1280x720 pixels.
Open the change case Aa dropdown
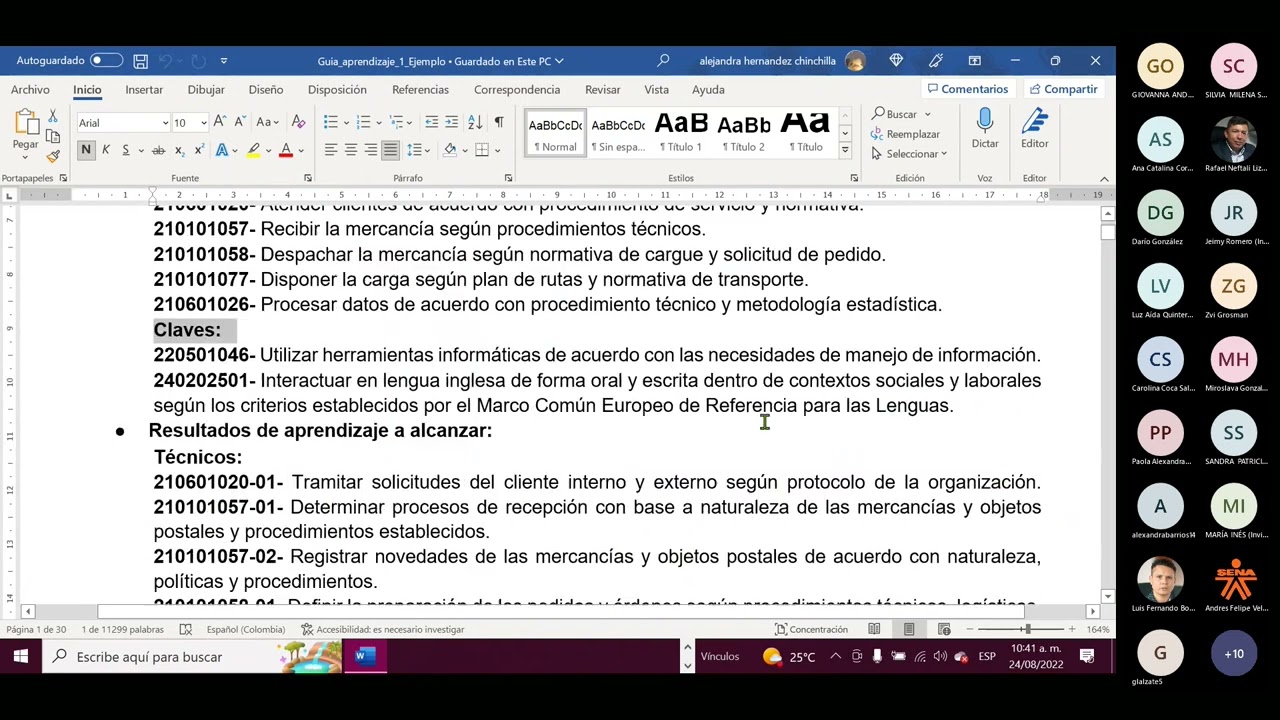click(274, 122)
